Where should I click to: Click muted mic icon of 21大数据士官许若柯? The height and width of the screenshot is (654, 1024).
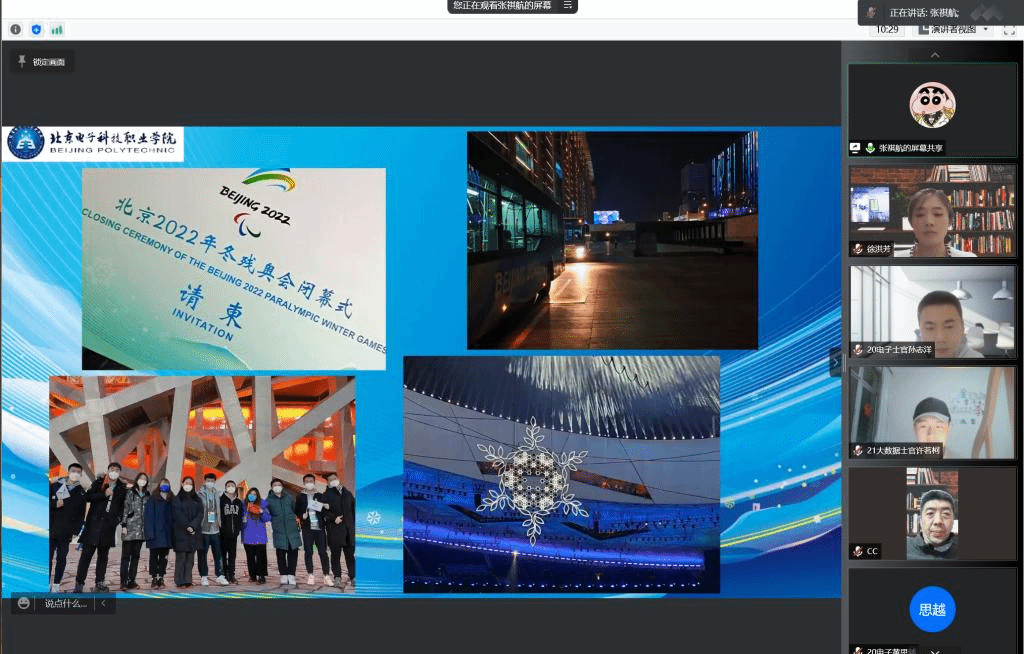[857, 450]
